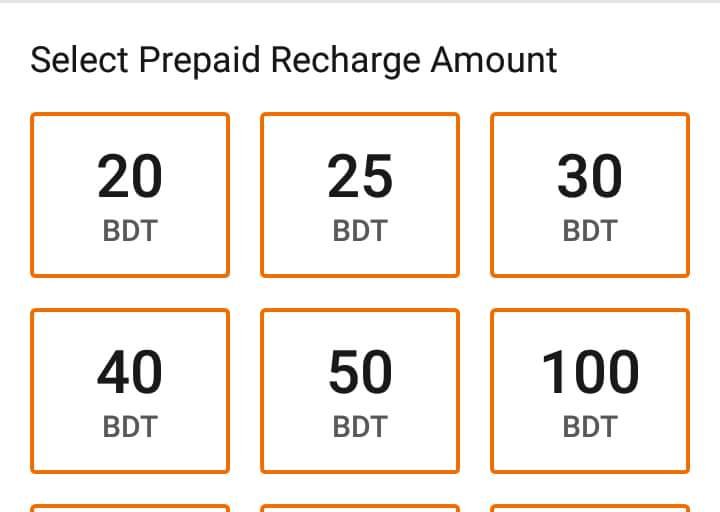This screenshot has height=512, width=720.
Task: Click the BDT label under 100
Action: pyautogui.click(x=590, y=428)
